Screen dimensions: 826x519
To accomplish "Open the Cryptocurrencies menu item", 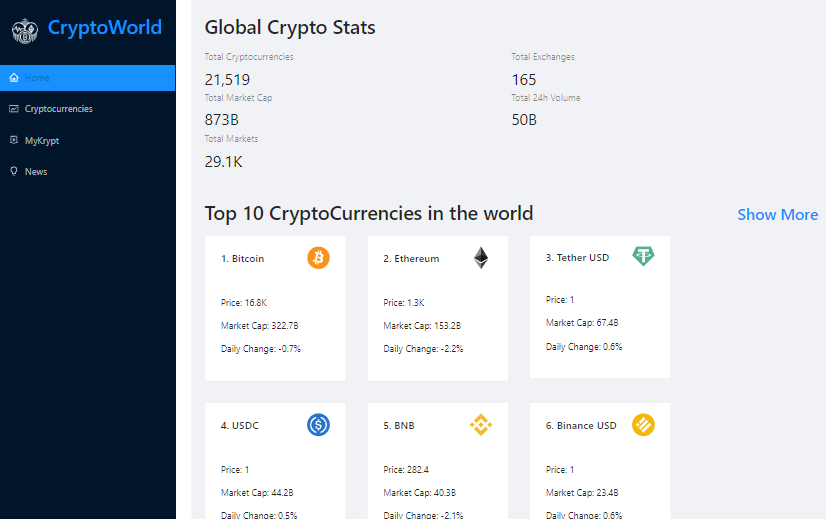I will click(87, 109).
